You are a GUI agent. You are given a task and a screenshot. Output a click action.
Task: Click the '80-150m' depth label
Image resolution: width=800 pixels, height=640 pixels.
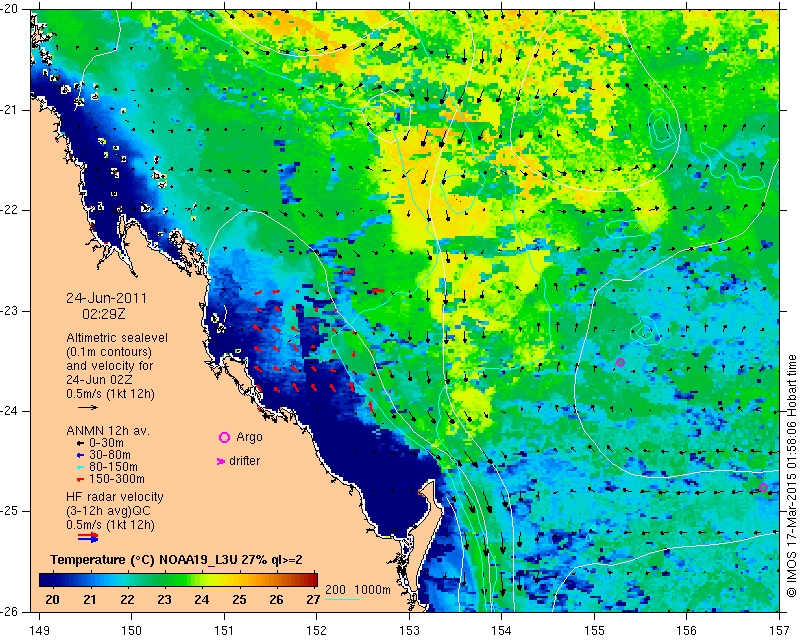click(113, 466)
